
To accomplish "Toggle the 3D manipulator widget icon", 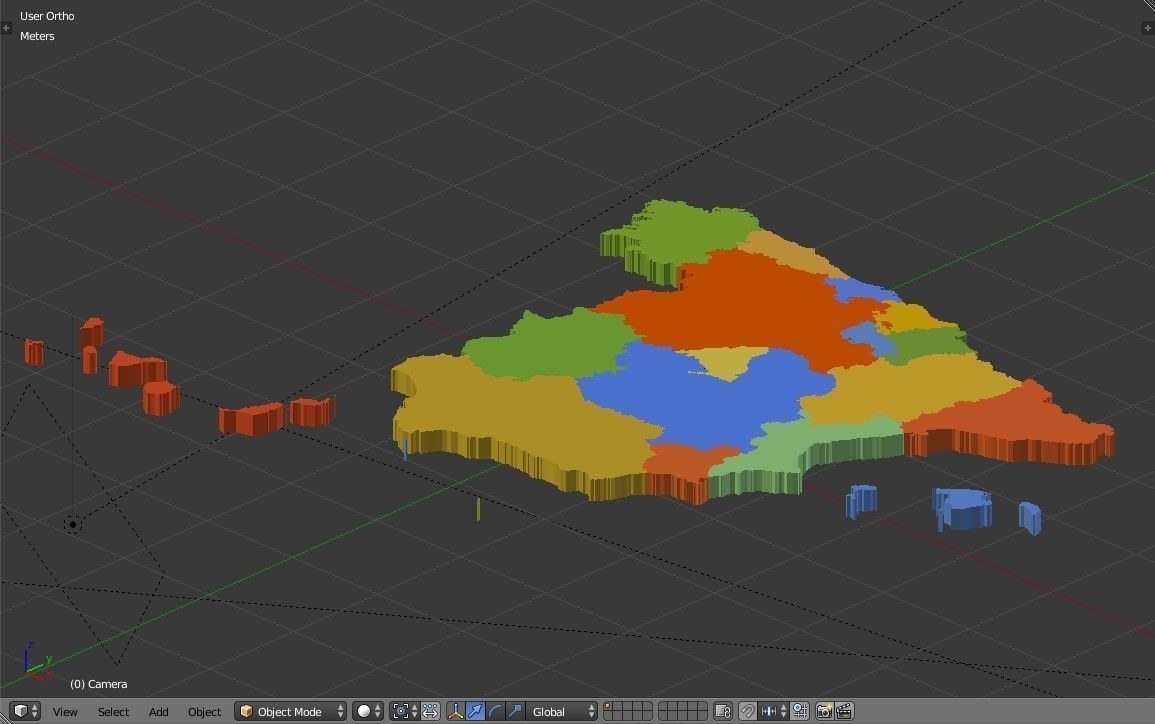I will [456, 711].
